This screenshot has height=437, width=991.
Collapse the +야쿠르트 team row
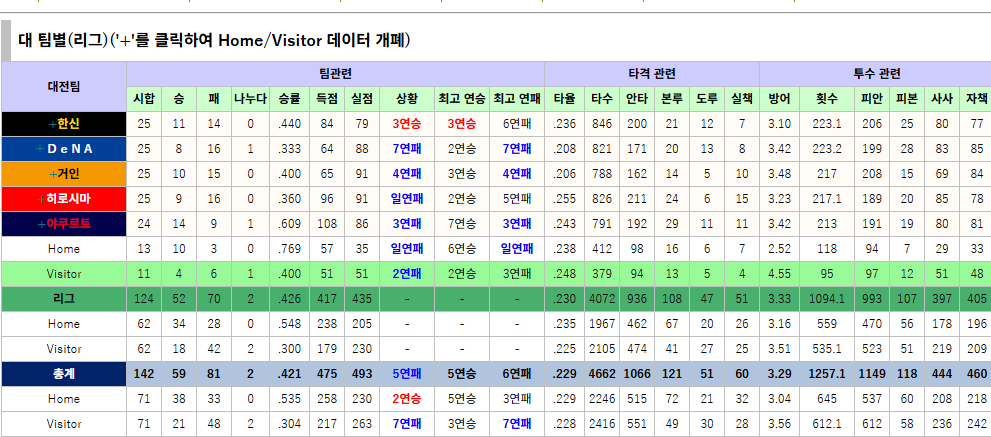pyautogui.click(x=64, y=224)
